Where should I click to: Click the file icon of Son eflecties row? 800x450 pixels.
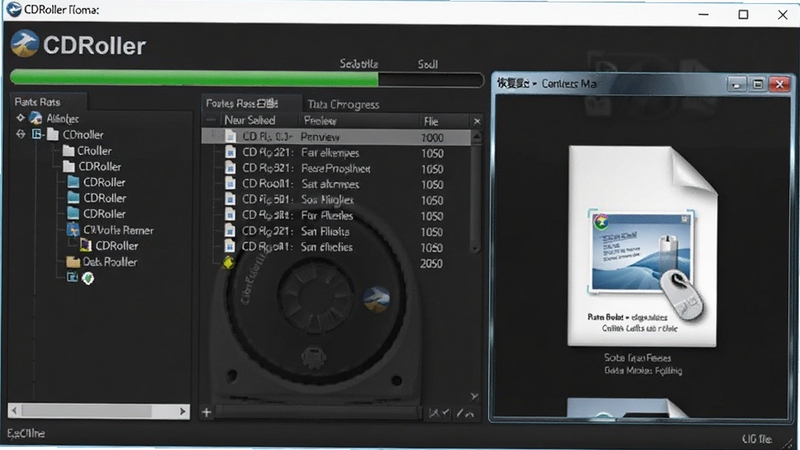point(231,246)
